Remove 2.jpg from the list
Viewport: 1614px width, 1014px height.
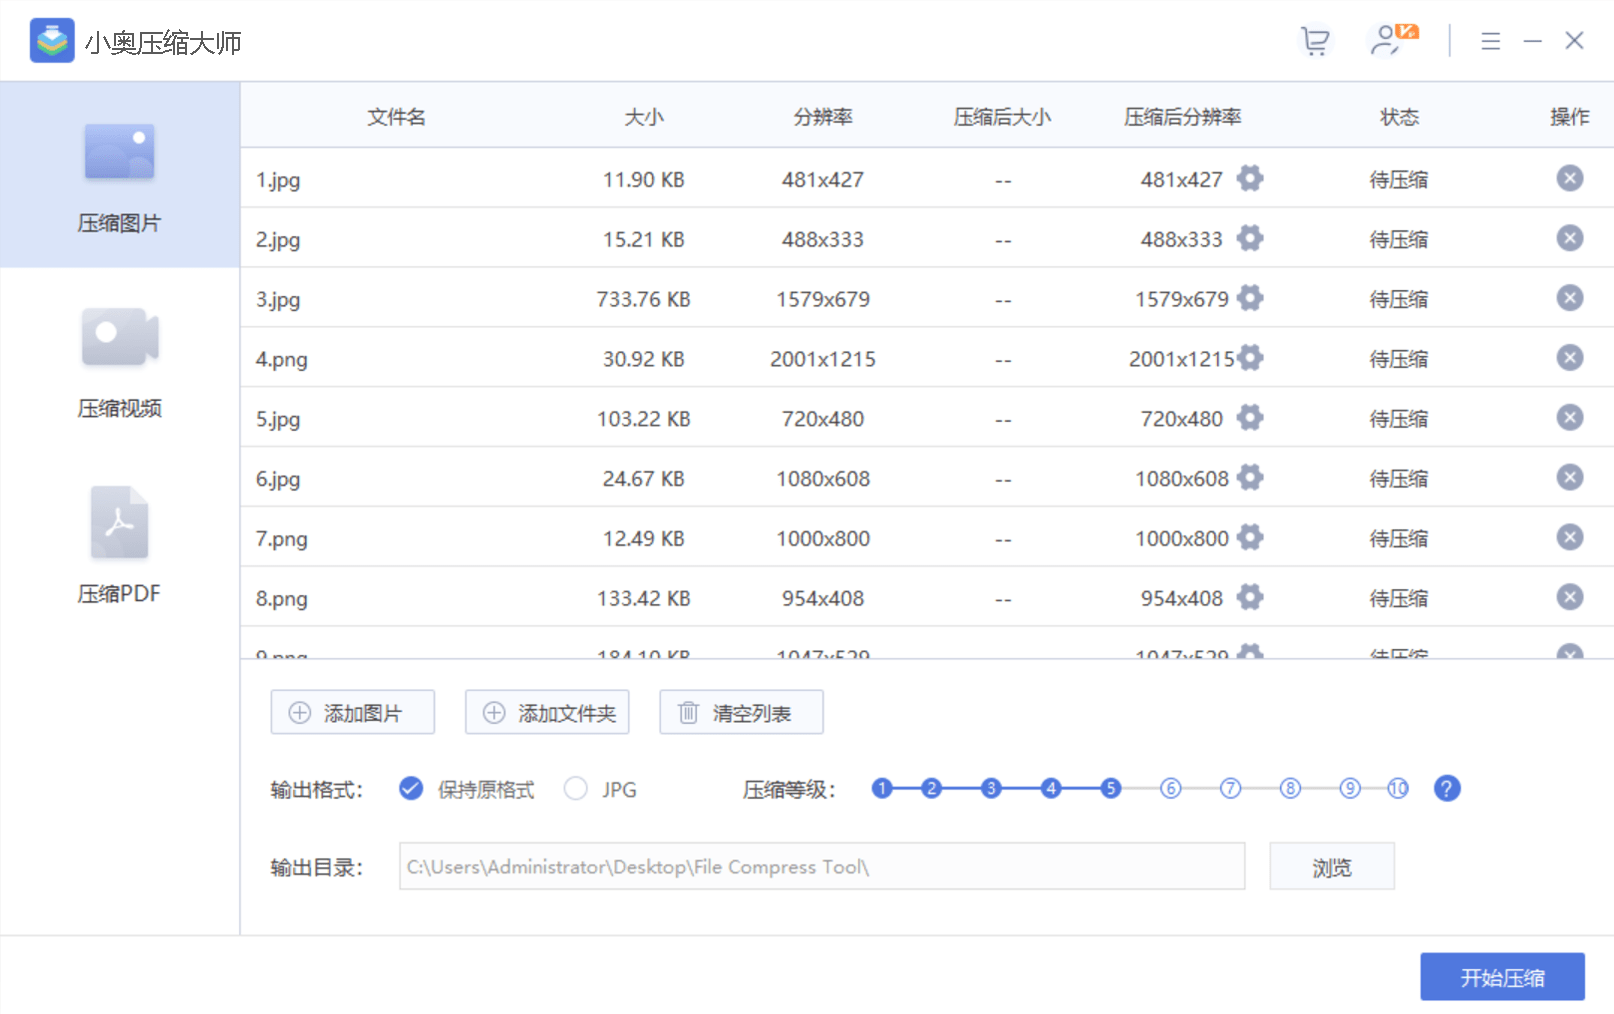coord(1569,238)
